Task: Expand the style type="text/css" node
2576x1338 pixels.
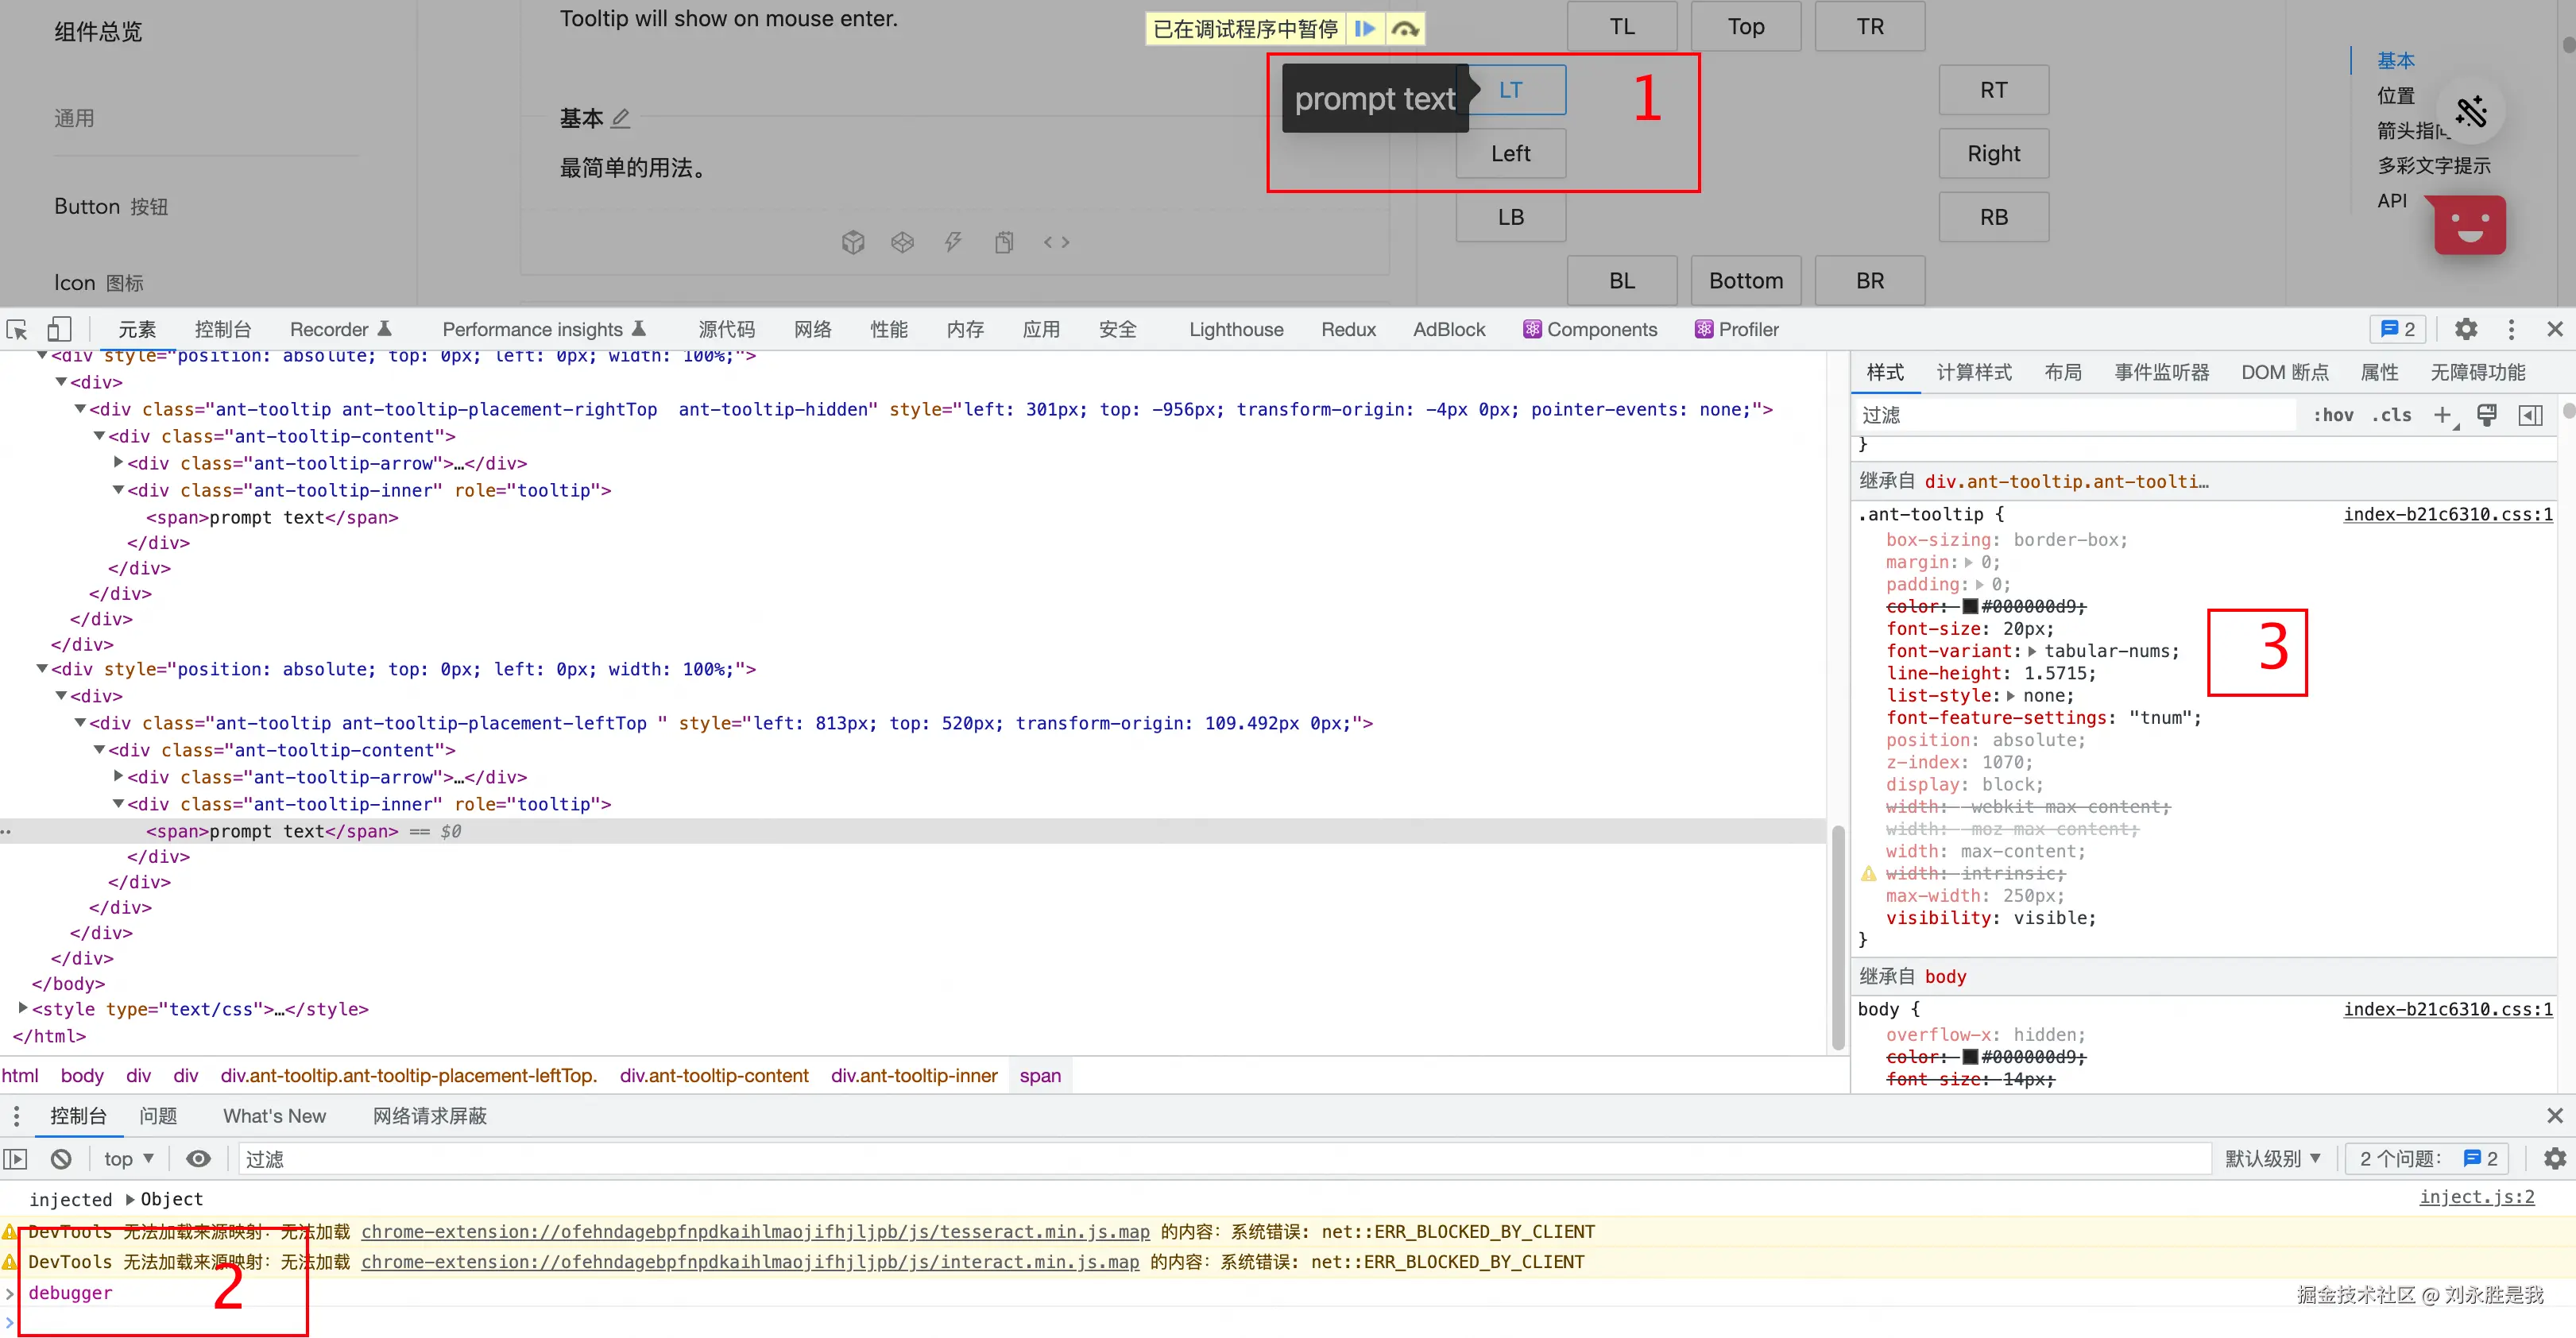Action: (23, 1008)
